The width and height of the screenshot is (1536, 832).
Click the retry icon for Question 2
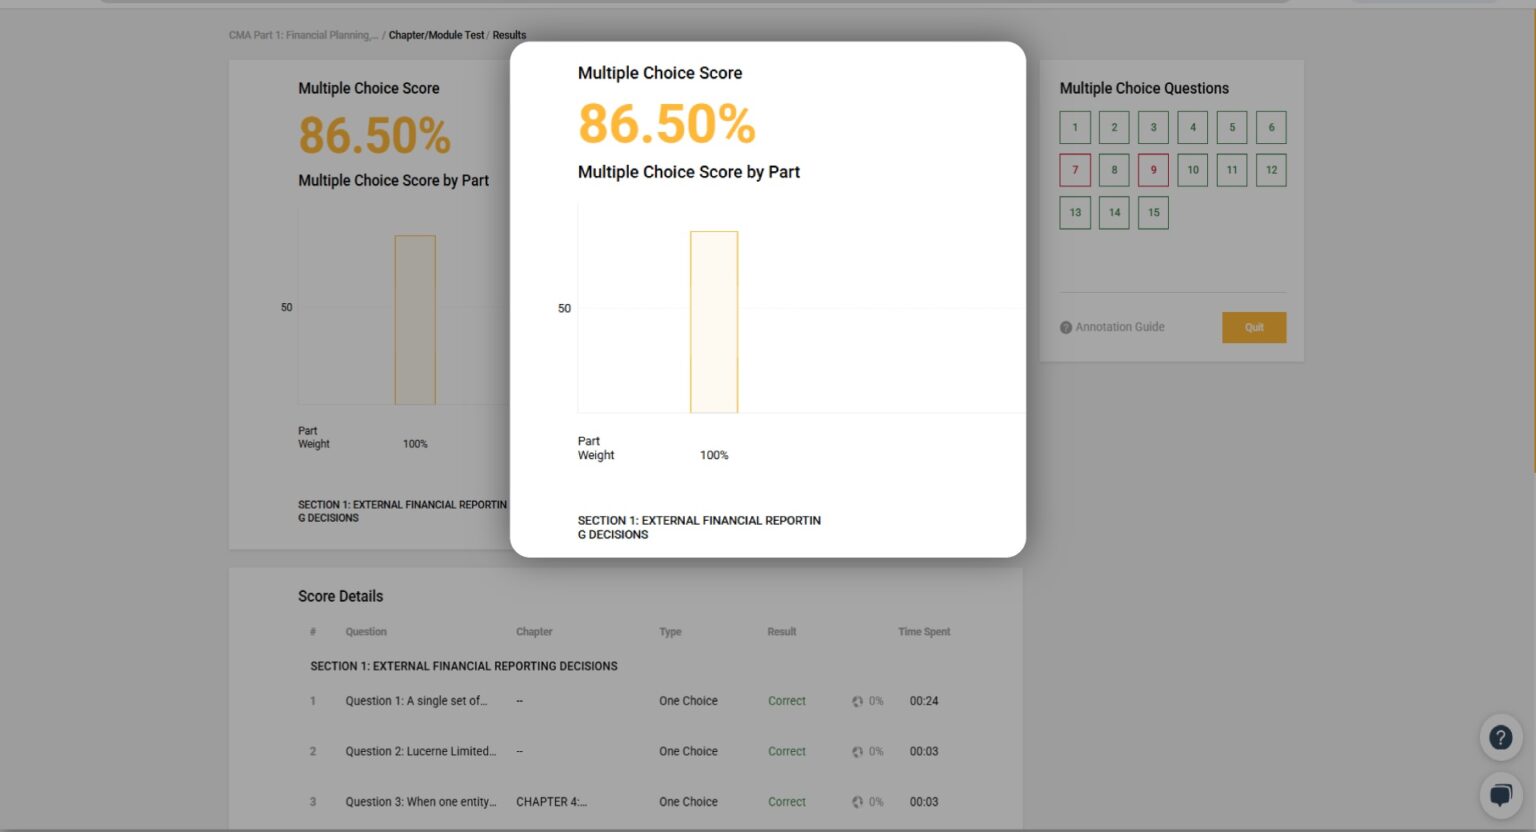[x=857, y=752]
